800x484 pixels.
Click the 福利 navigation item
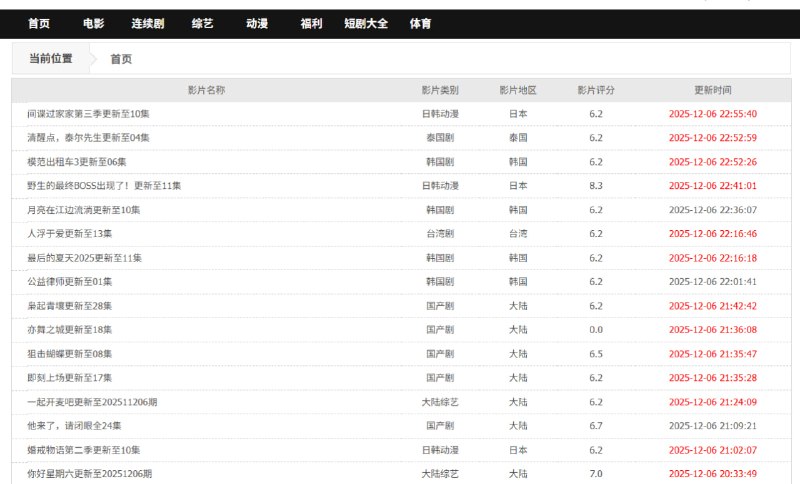click(311, 24)
